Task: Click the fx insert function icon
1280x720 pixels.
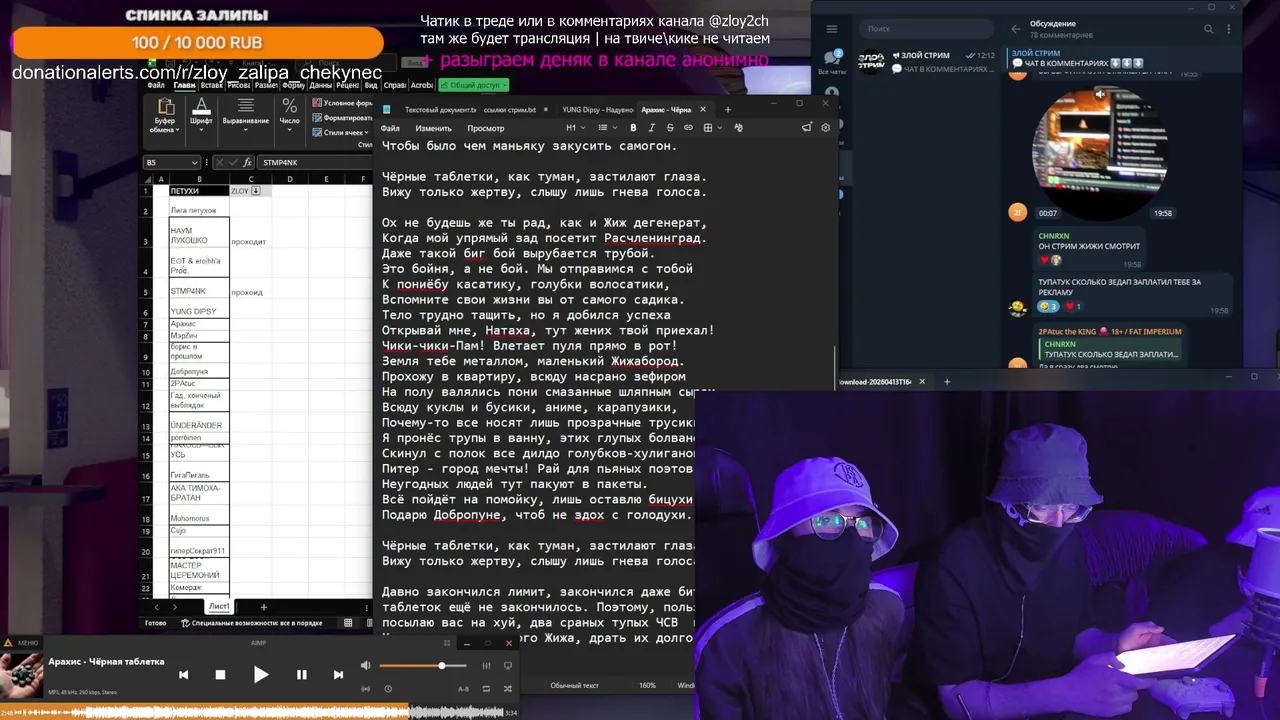Action: pyautogui.click(x=247, y=162)
